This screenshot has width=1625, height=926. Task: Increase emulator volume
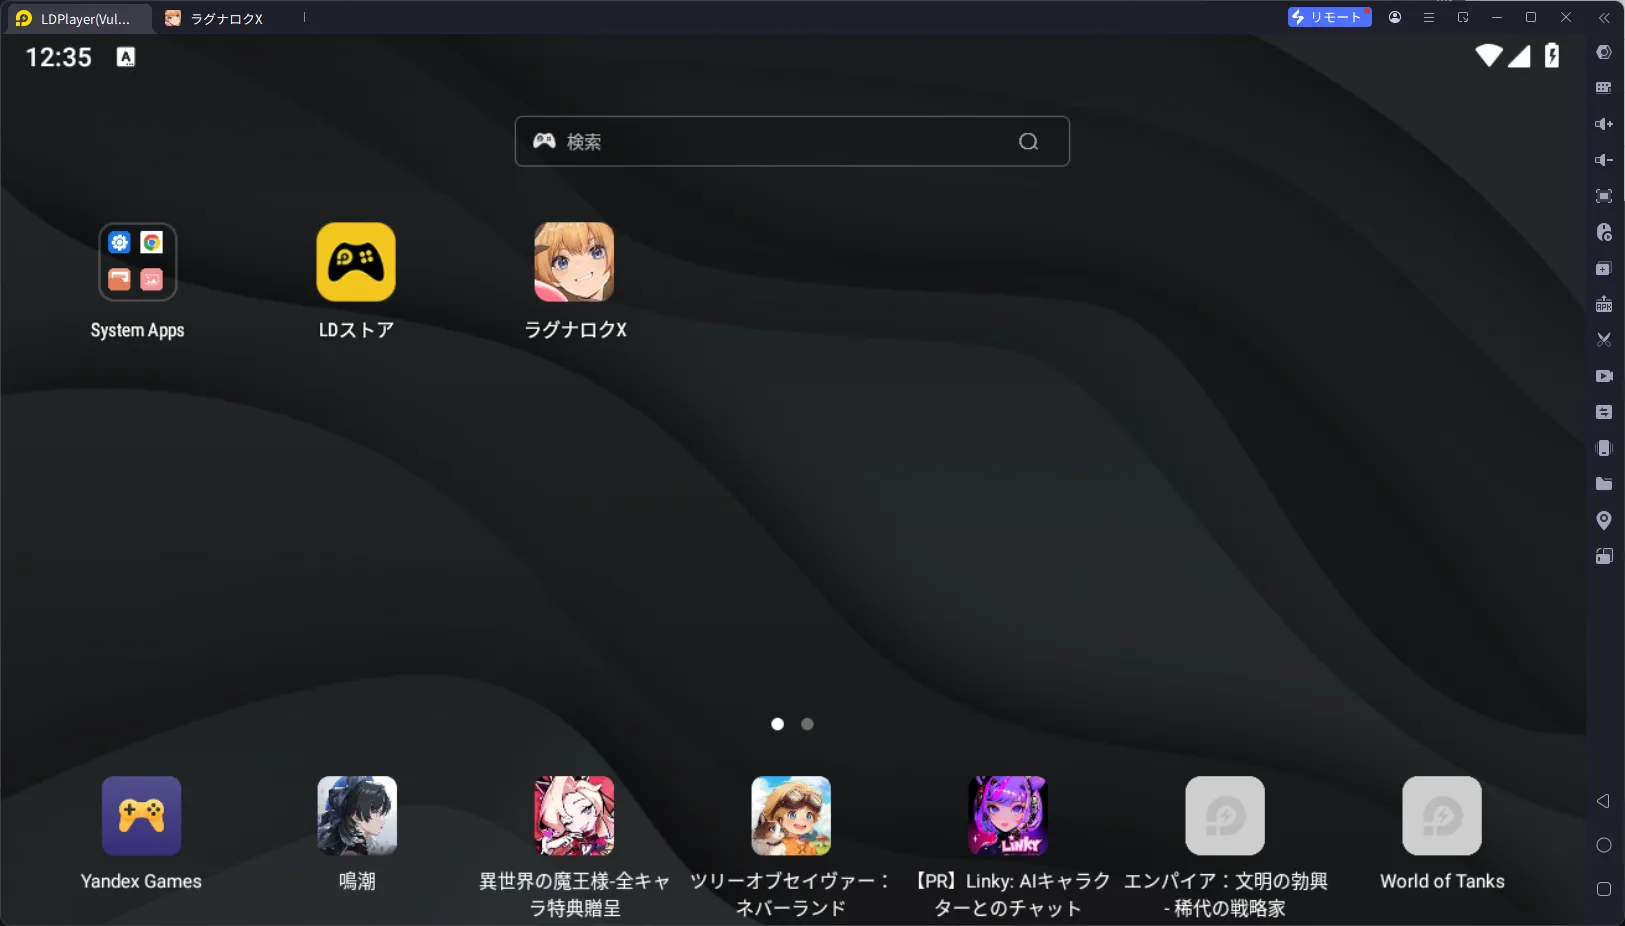coord(1604,123)
